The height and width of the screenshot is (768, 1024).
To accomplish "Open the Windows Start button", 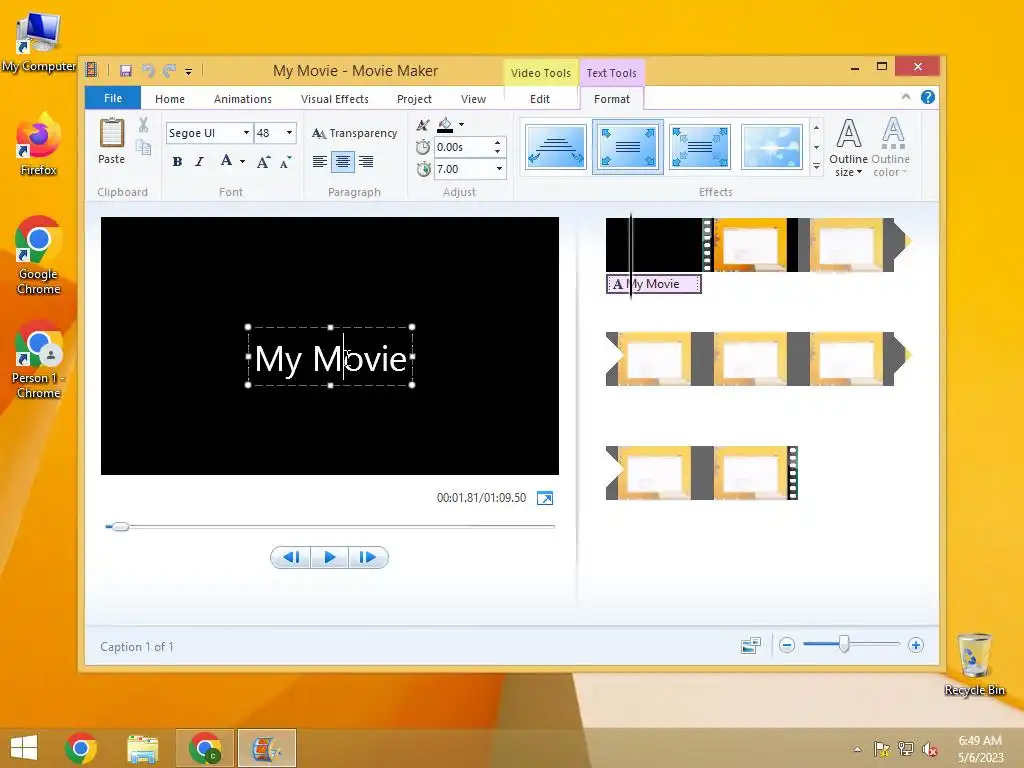I will [24, 748].
